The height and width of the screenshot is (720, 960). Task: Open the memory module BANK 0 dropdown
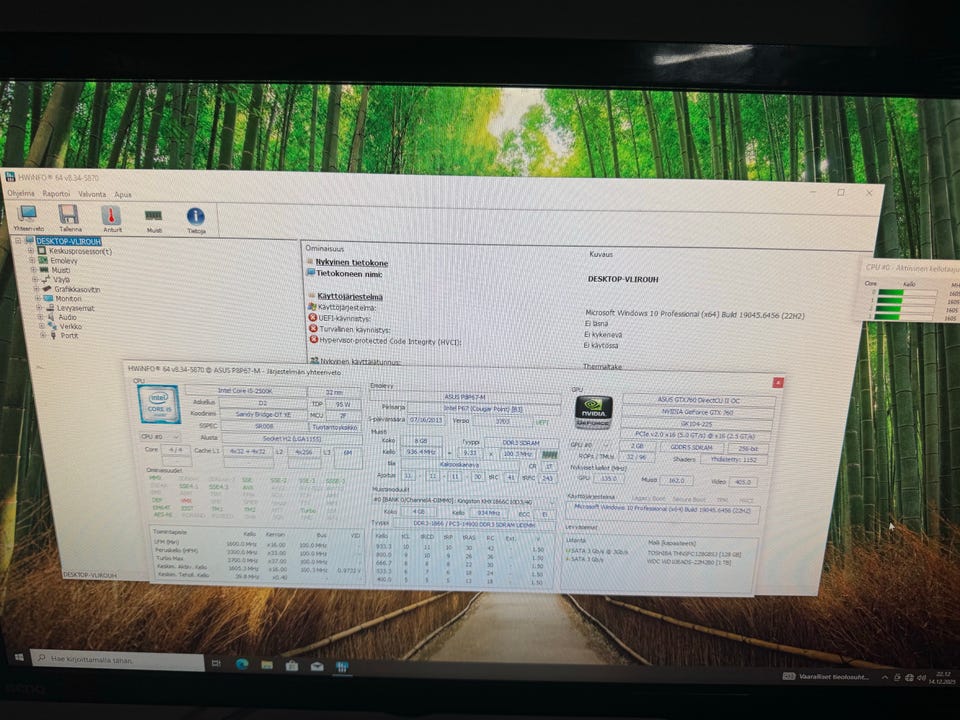[463, 500]
